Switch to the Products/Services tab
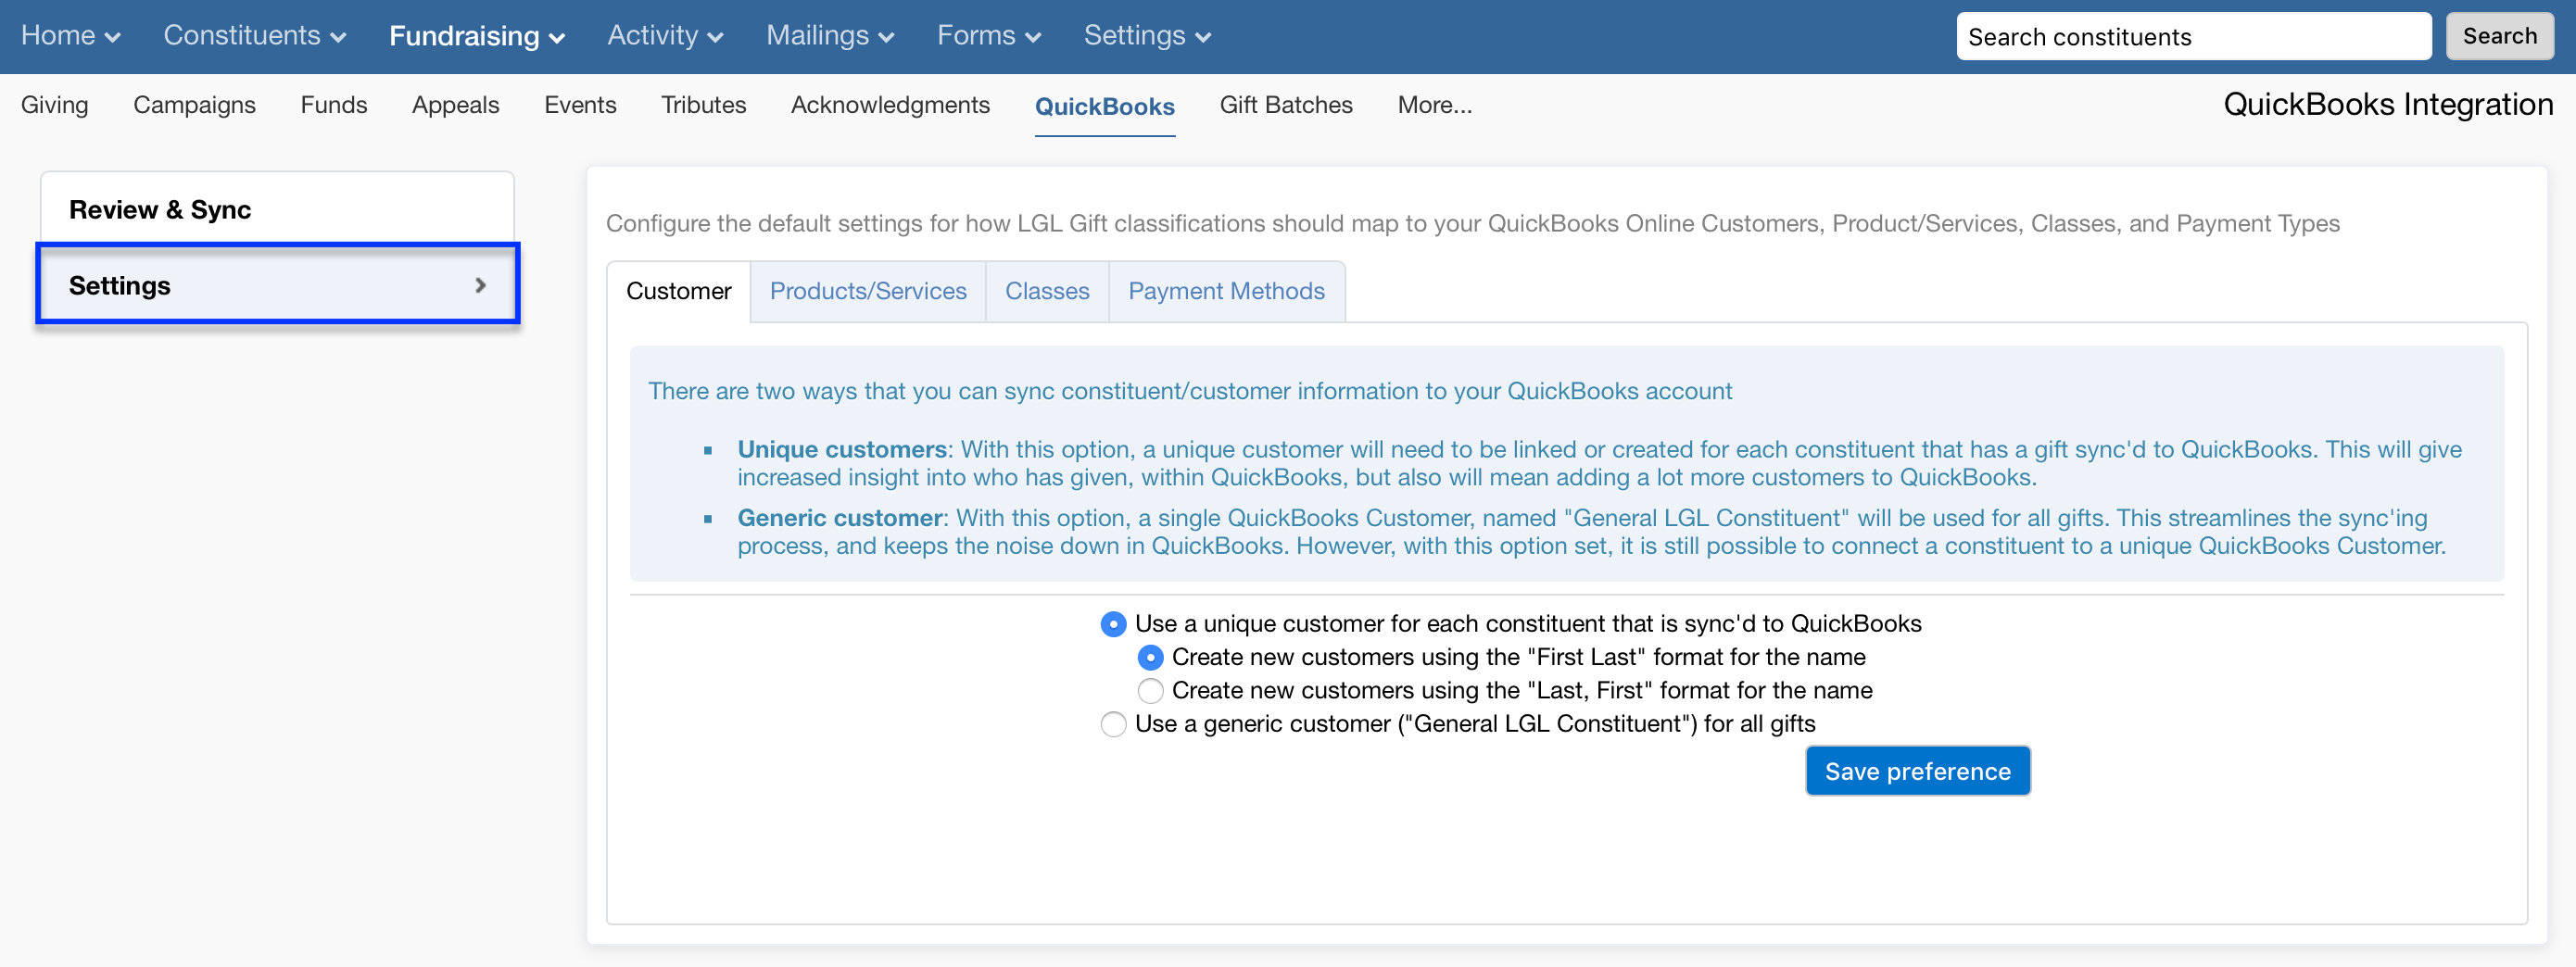Viewport: 2576px width, 967px height. [867, 291]
